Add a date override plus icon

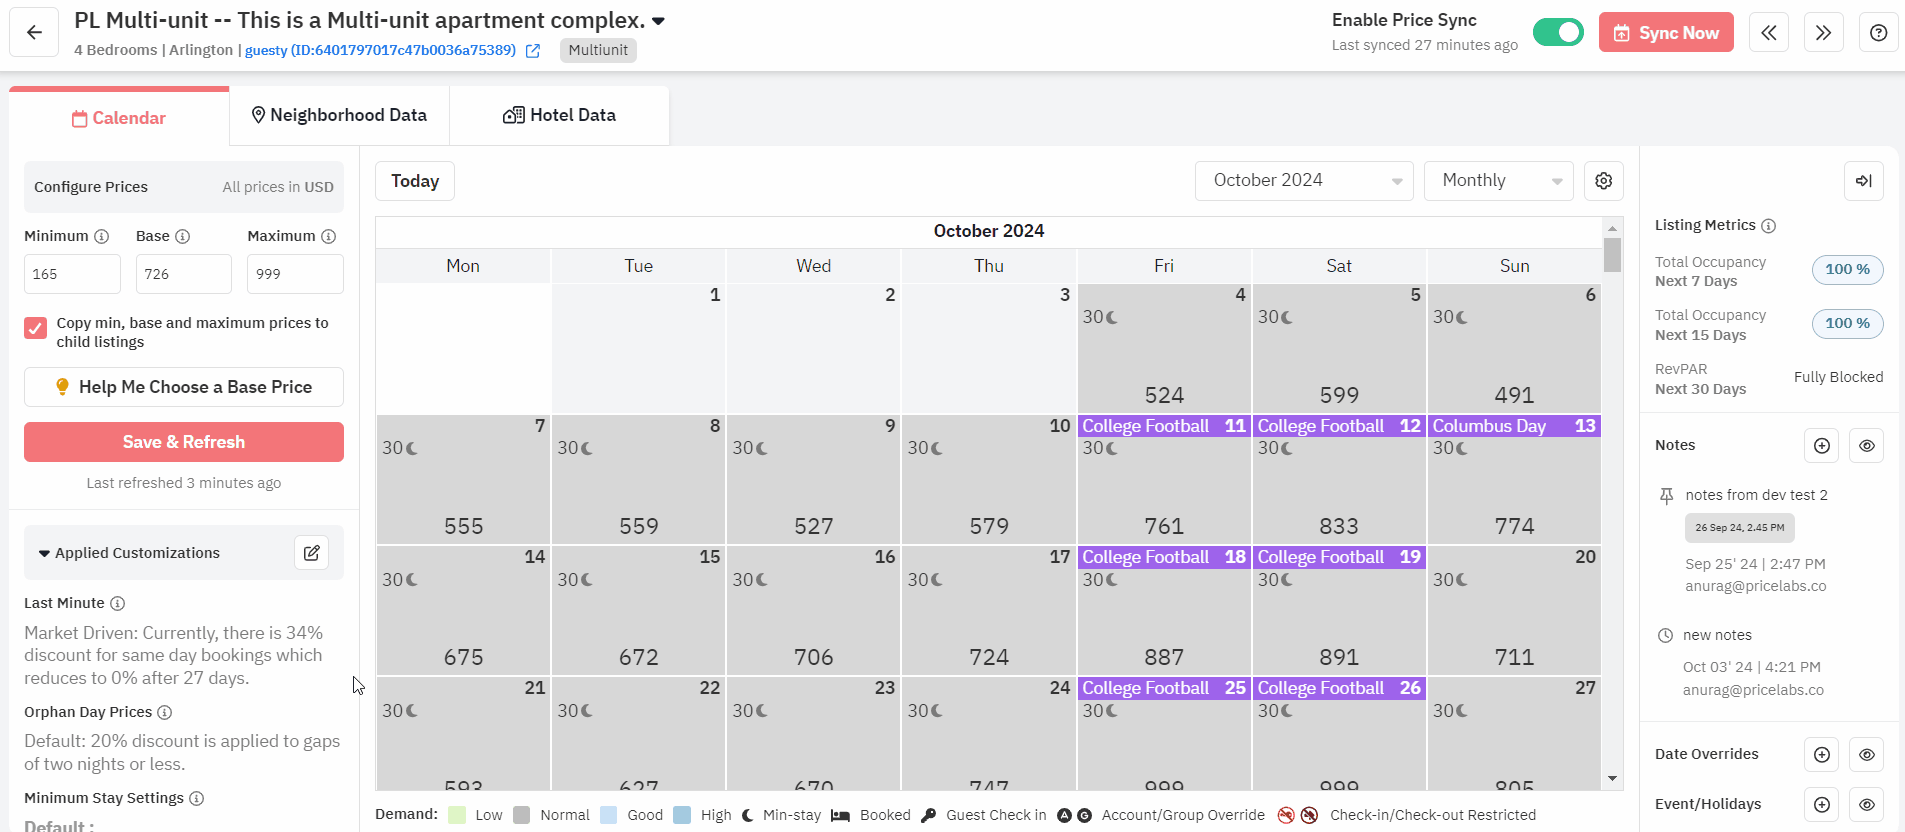coord(1821,755)
